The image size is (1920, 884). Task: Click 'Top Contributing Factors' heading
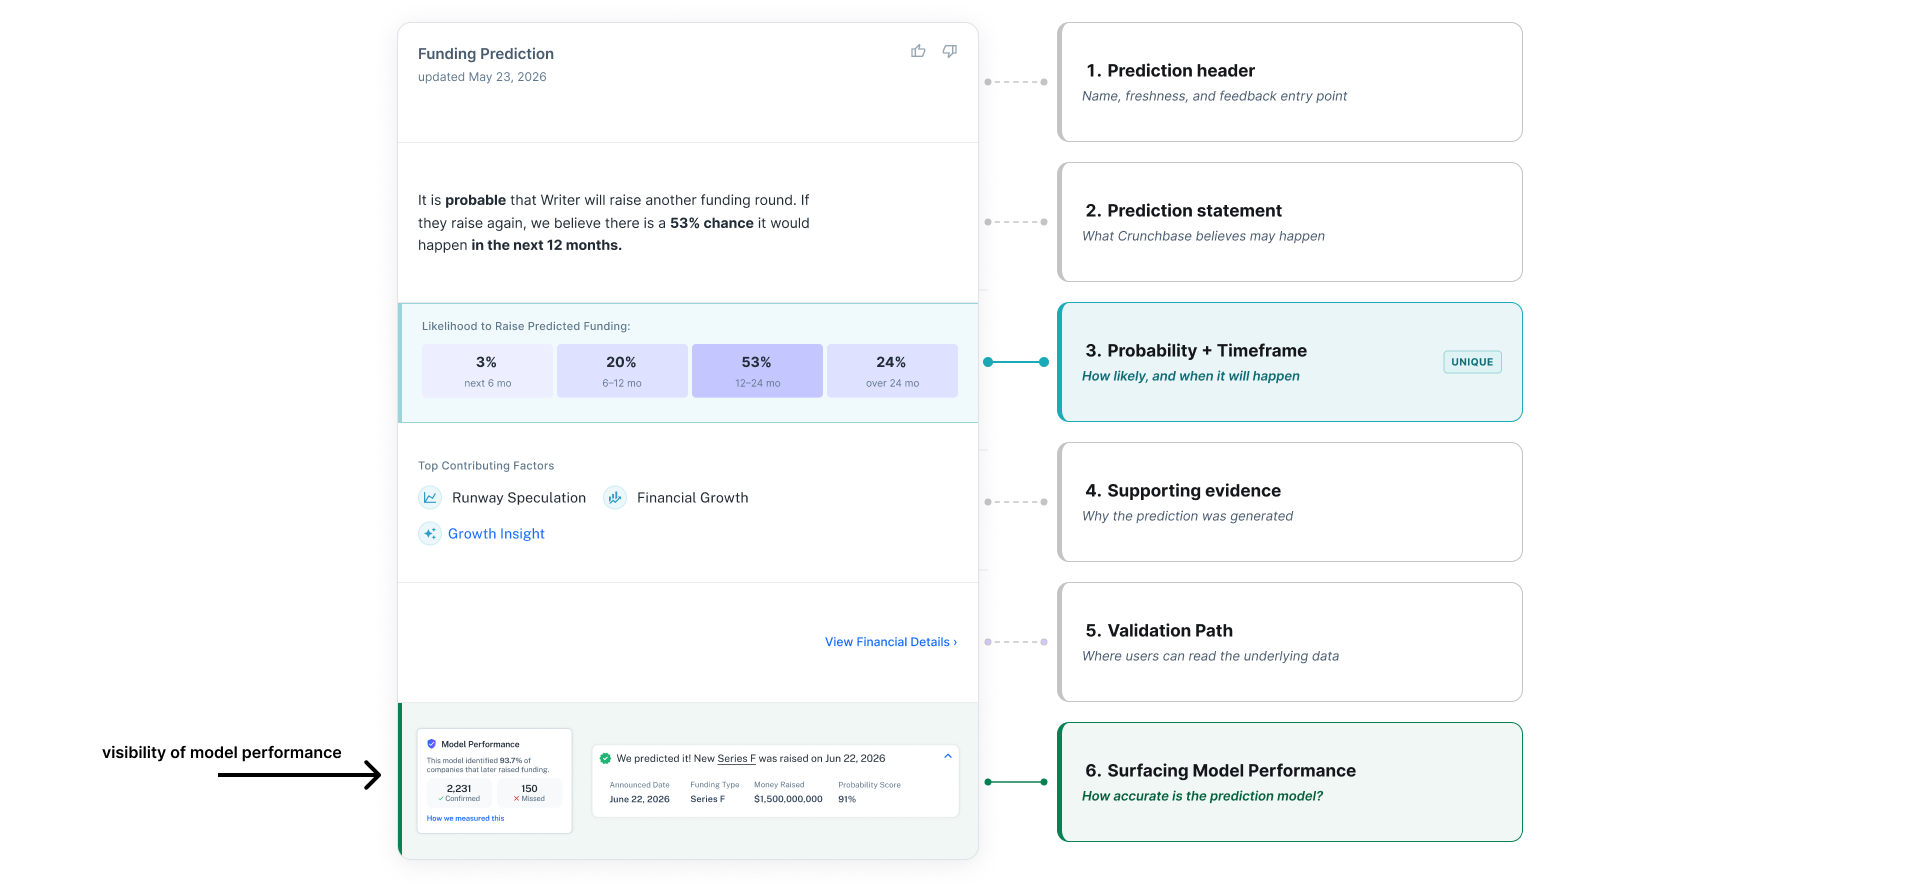(x=486, y=466)
